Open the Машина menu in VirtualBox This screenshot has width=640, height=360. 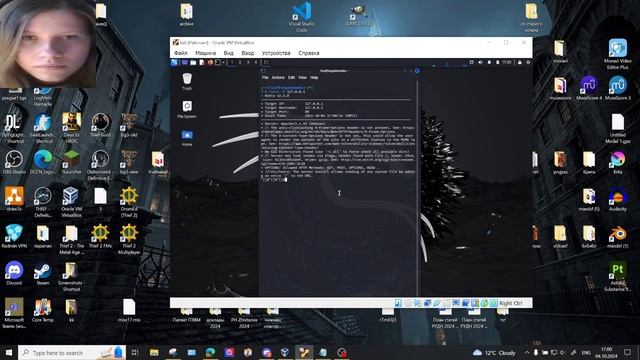click(205, 53)
